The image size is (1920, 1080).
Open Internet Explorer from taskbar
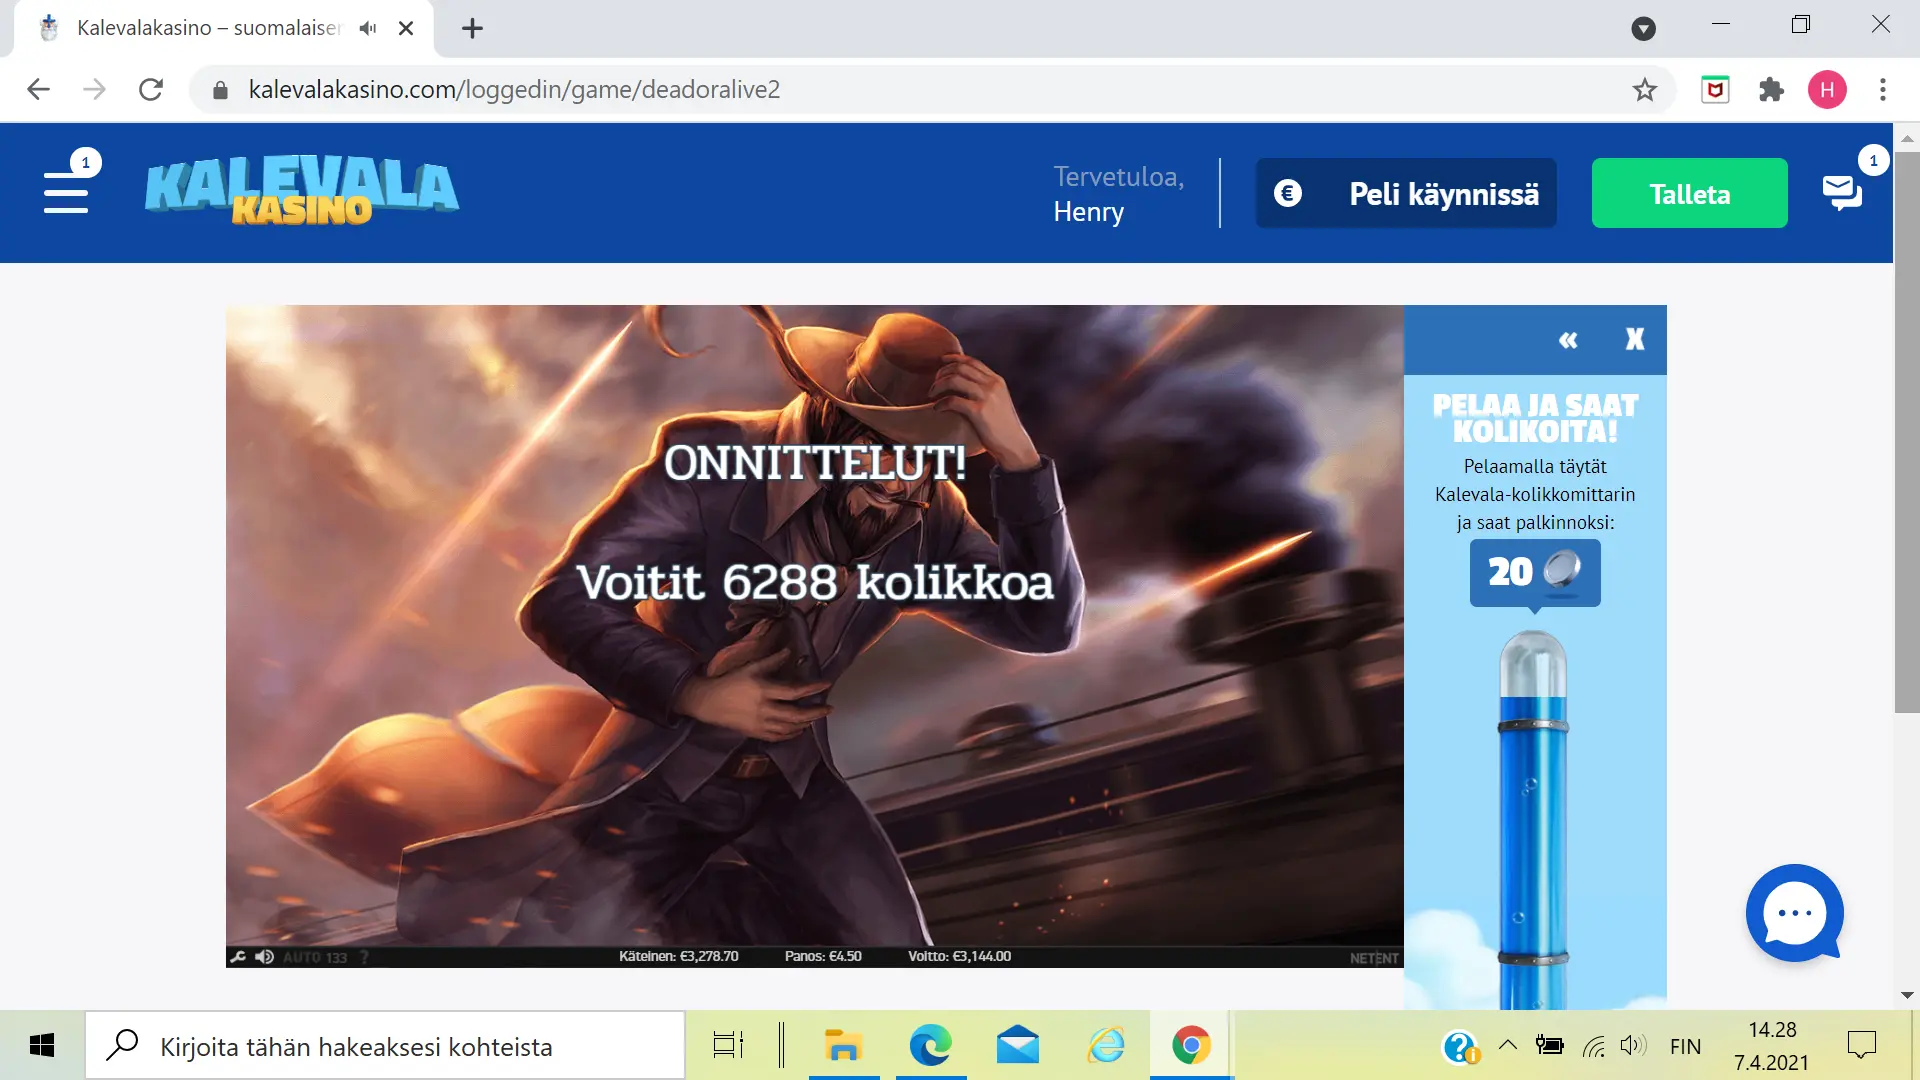(1105, 1046)
